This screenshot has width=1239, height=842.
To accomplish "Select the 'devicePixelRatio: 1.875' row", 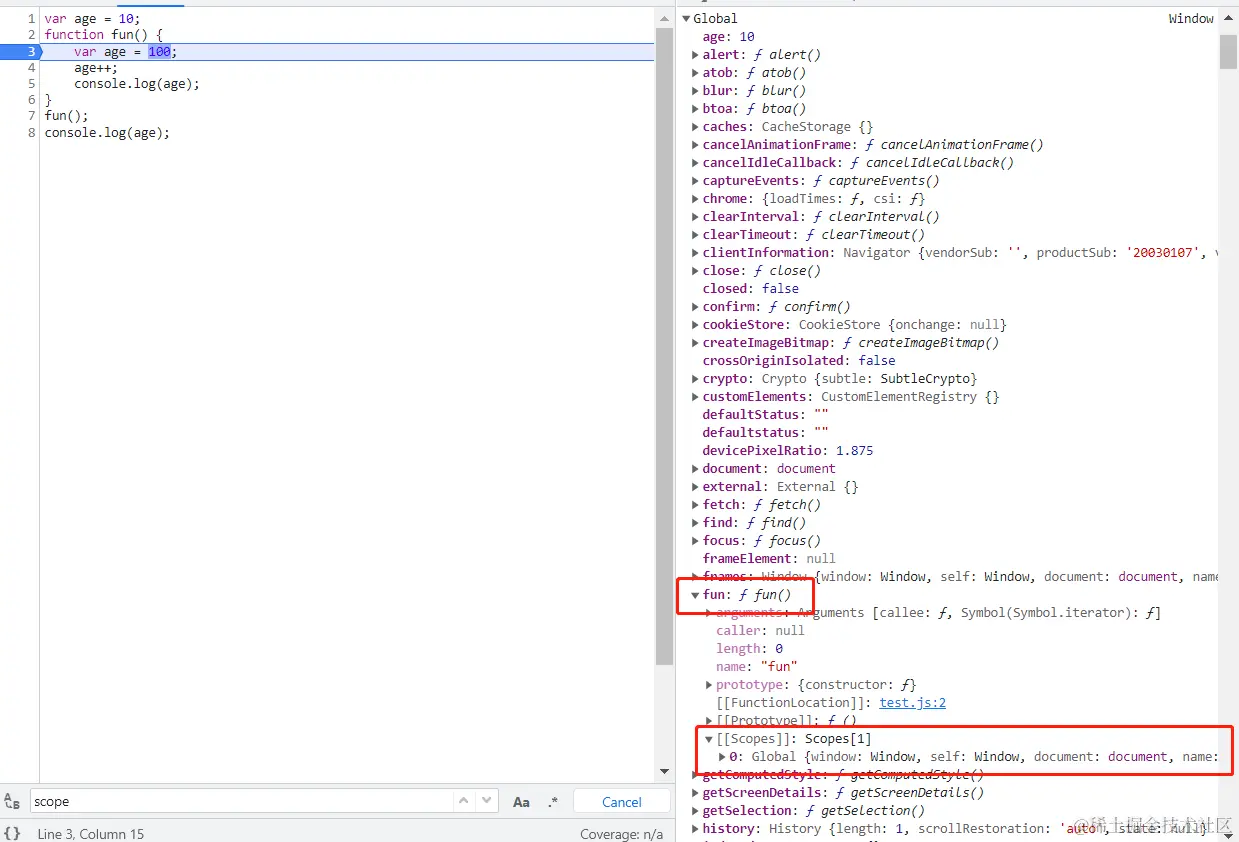I will coord(788,451).
